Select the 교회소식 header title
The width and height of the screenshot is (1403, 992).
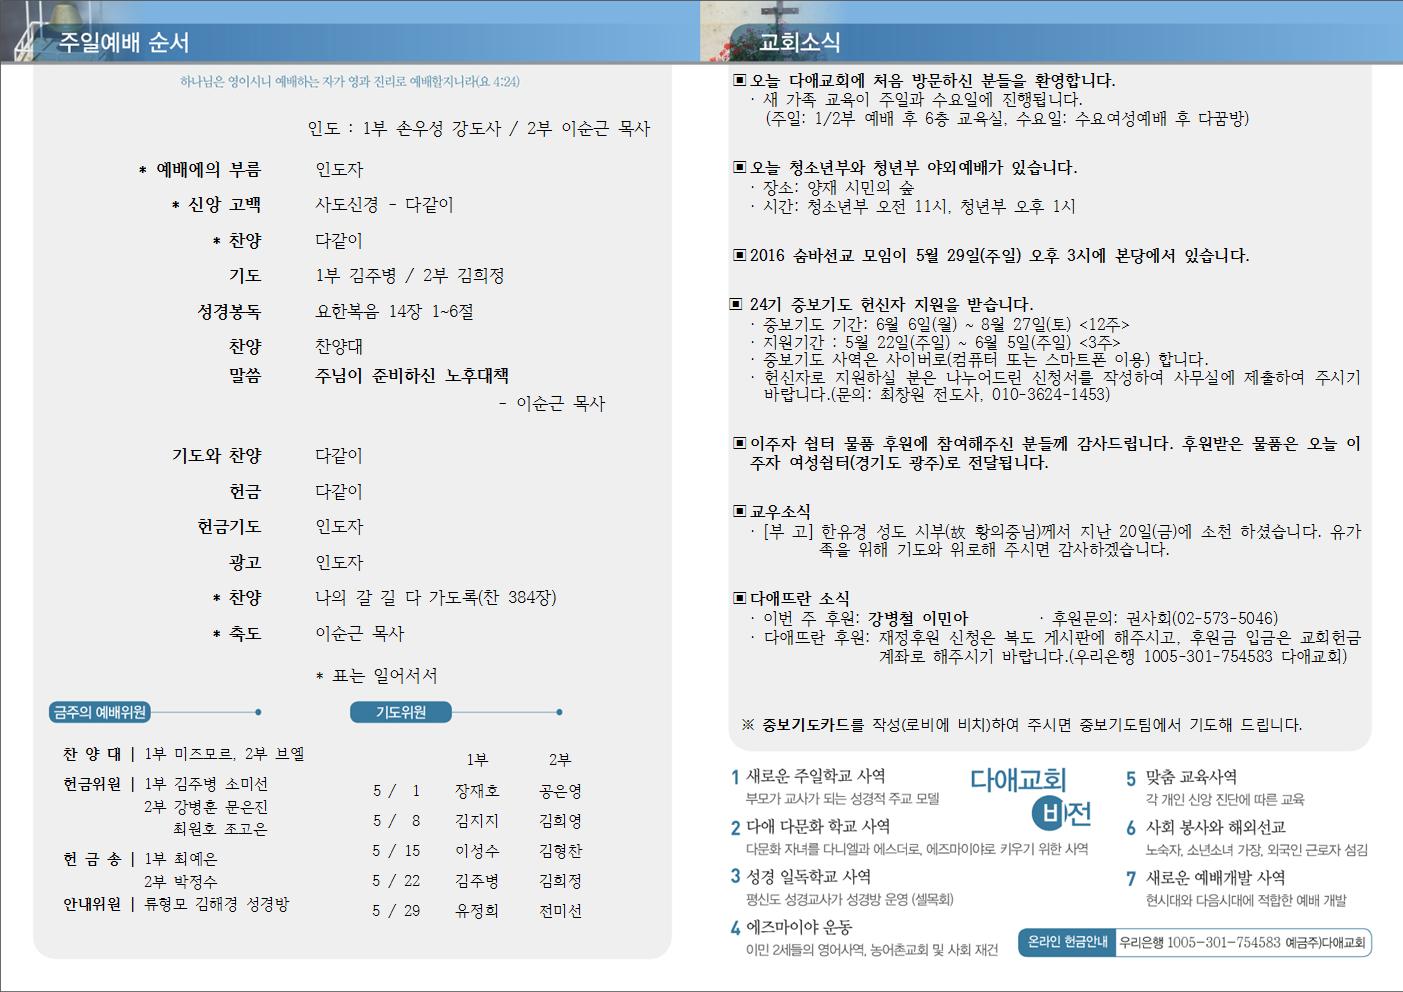click(x=799, y=43)
